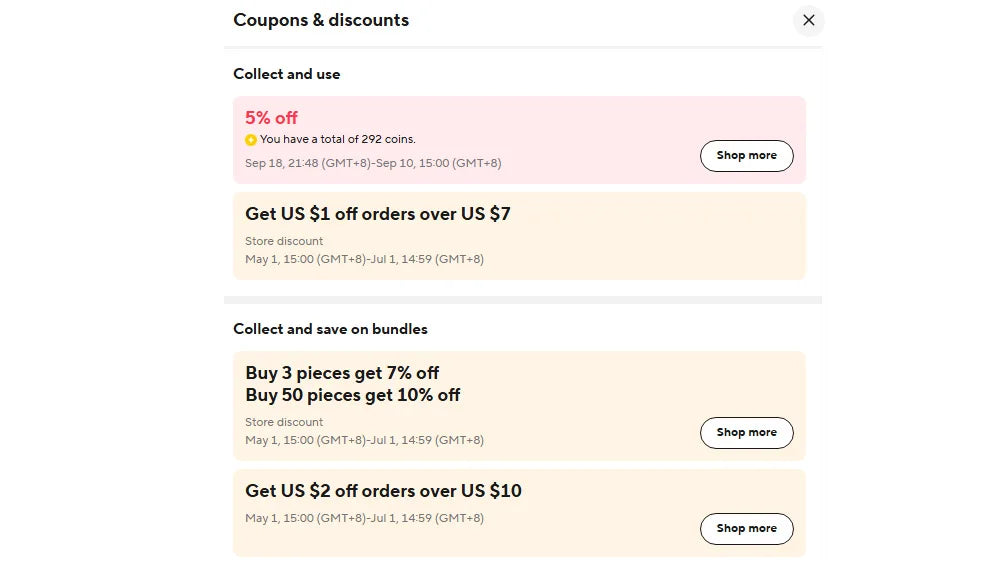Click the "Buy 50 pieces get 10% off" text

coord(352,395)
